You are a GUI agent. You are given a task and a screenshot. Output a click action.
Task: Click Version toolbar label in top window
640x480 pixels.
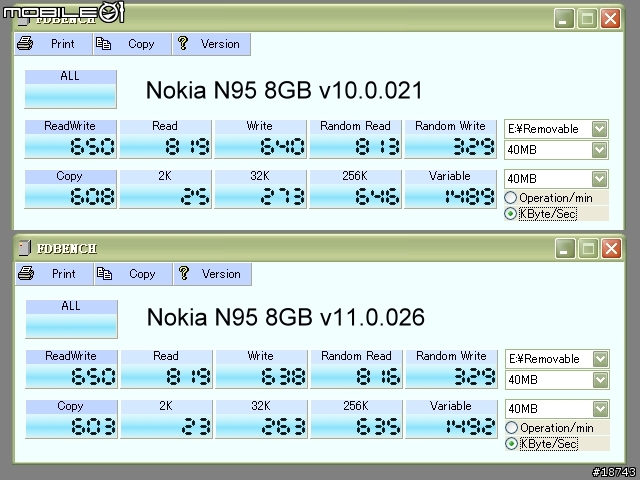click(x=220, y=44)
